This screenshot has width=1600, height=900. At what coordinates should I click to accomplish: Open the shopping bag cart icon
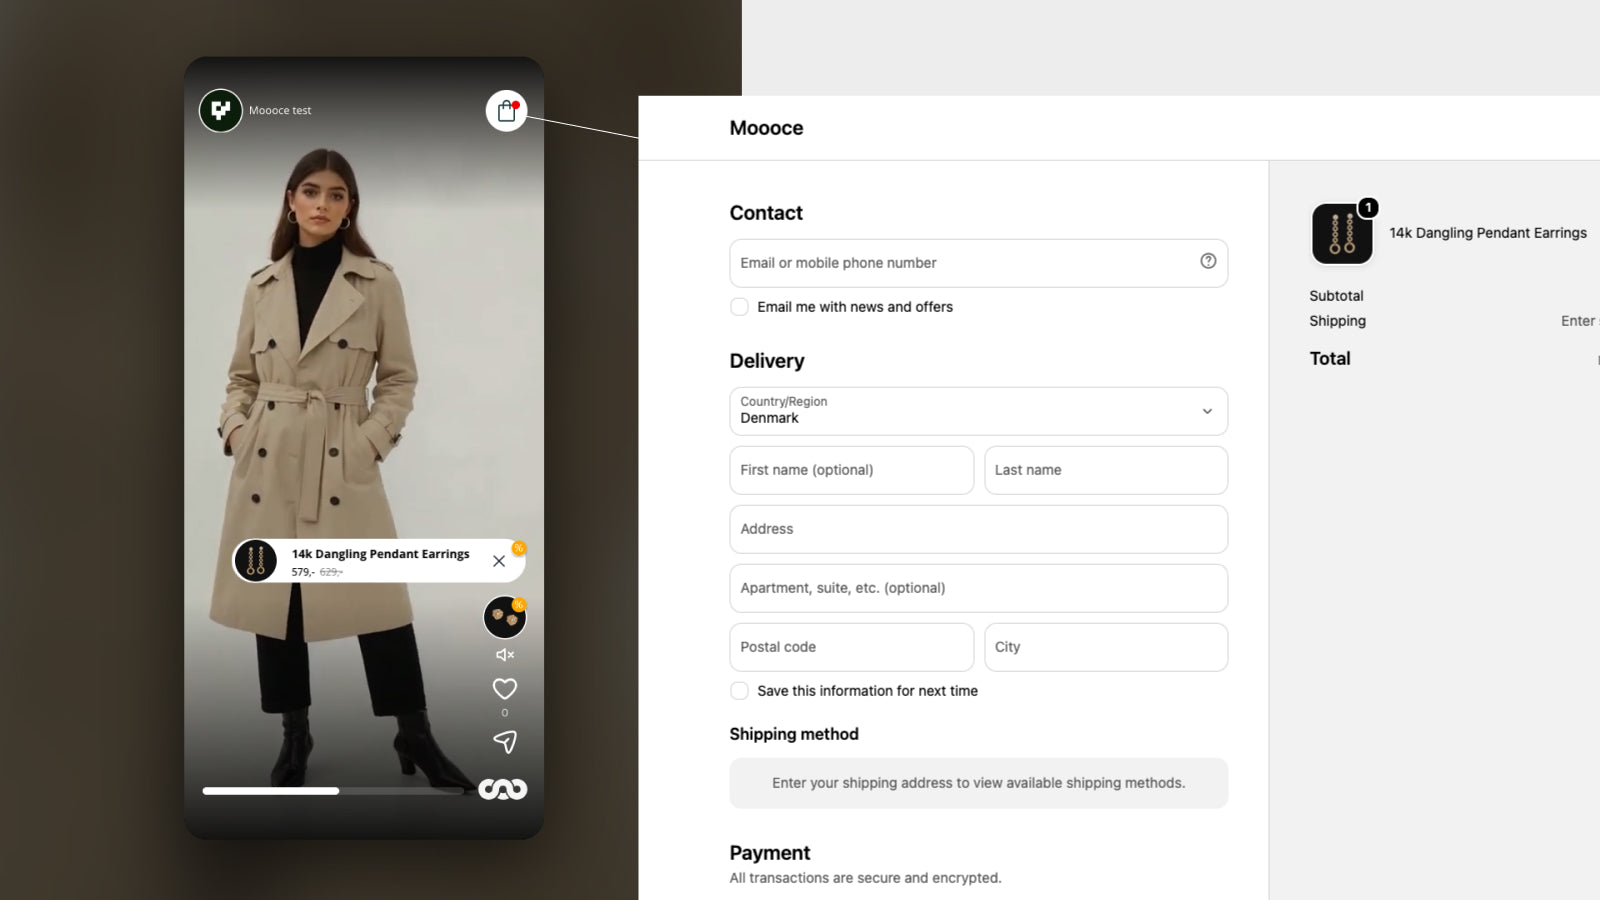(506, 111)
